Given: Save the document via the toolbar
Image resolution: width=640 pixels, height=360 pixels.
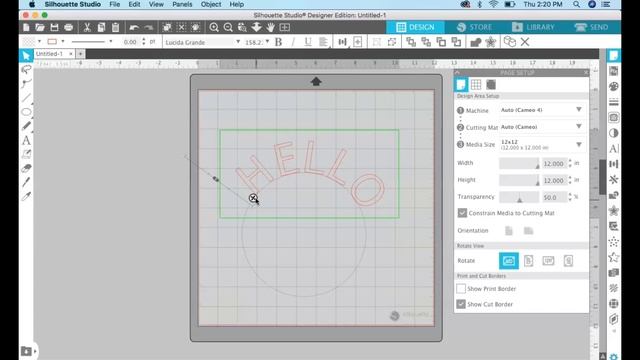Looking at the screenshot, I should (54, 27).
